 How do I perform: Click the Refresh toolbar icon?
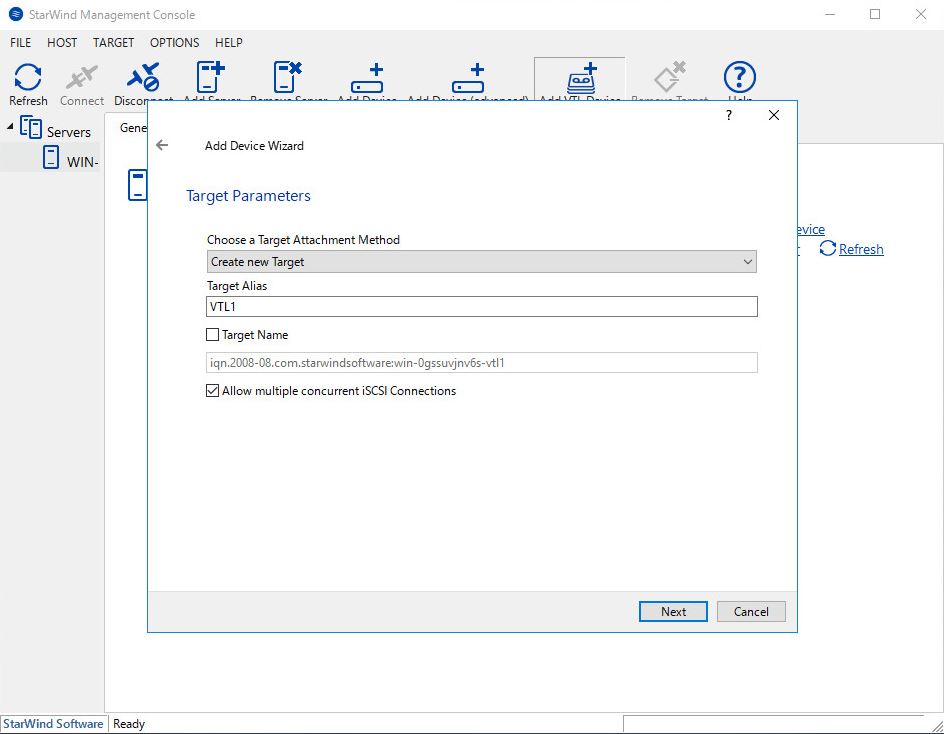pyautogui.click(x=28, y=77)
